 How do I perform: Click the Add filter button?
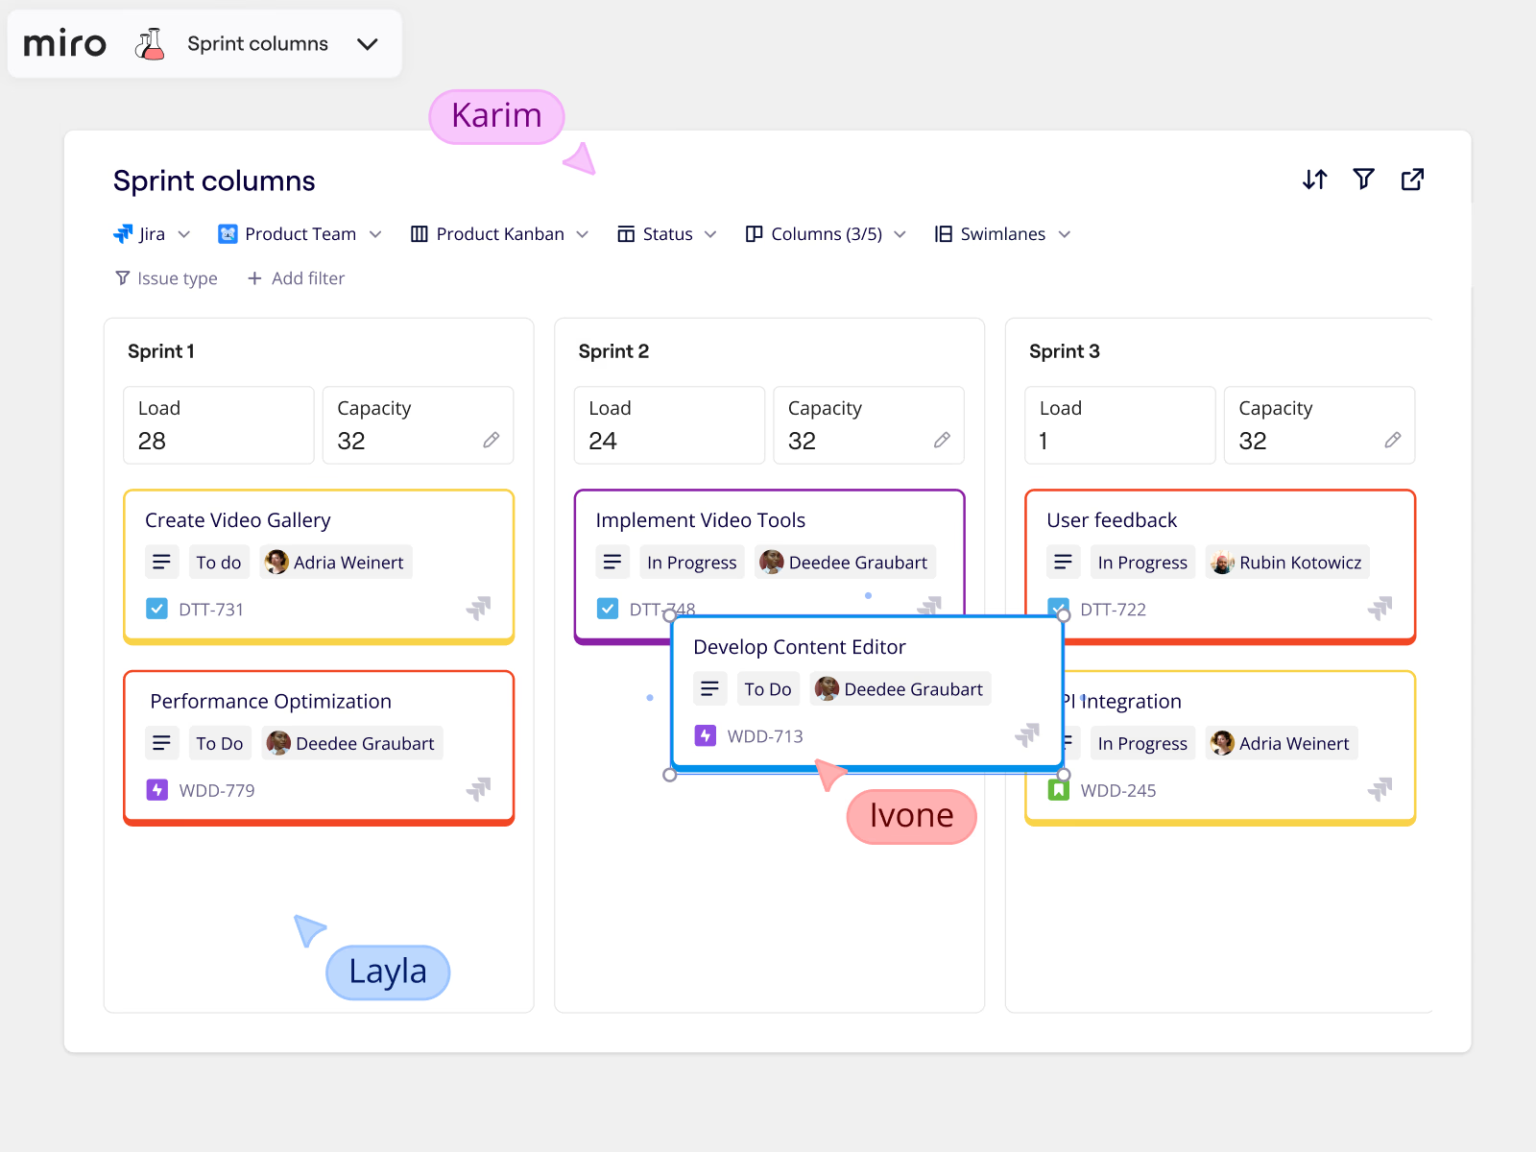tap(296, 278)
